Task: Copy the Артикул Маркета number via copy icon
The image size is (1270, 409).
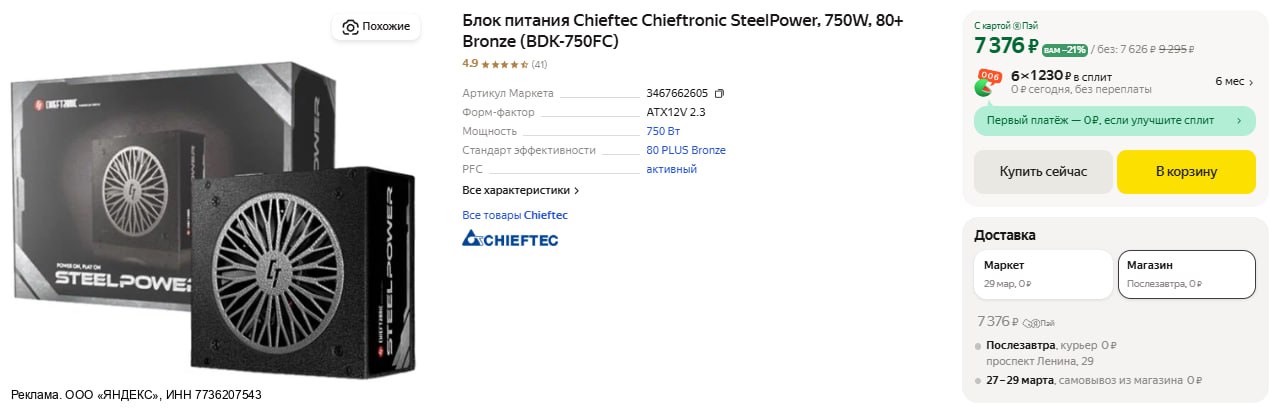Action: [x=719, y=93]
